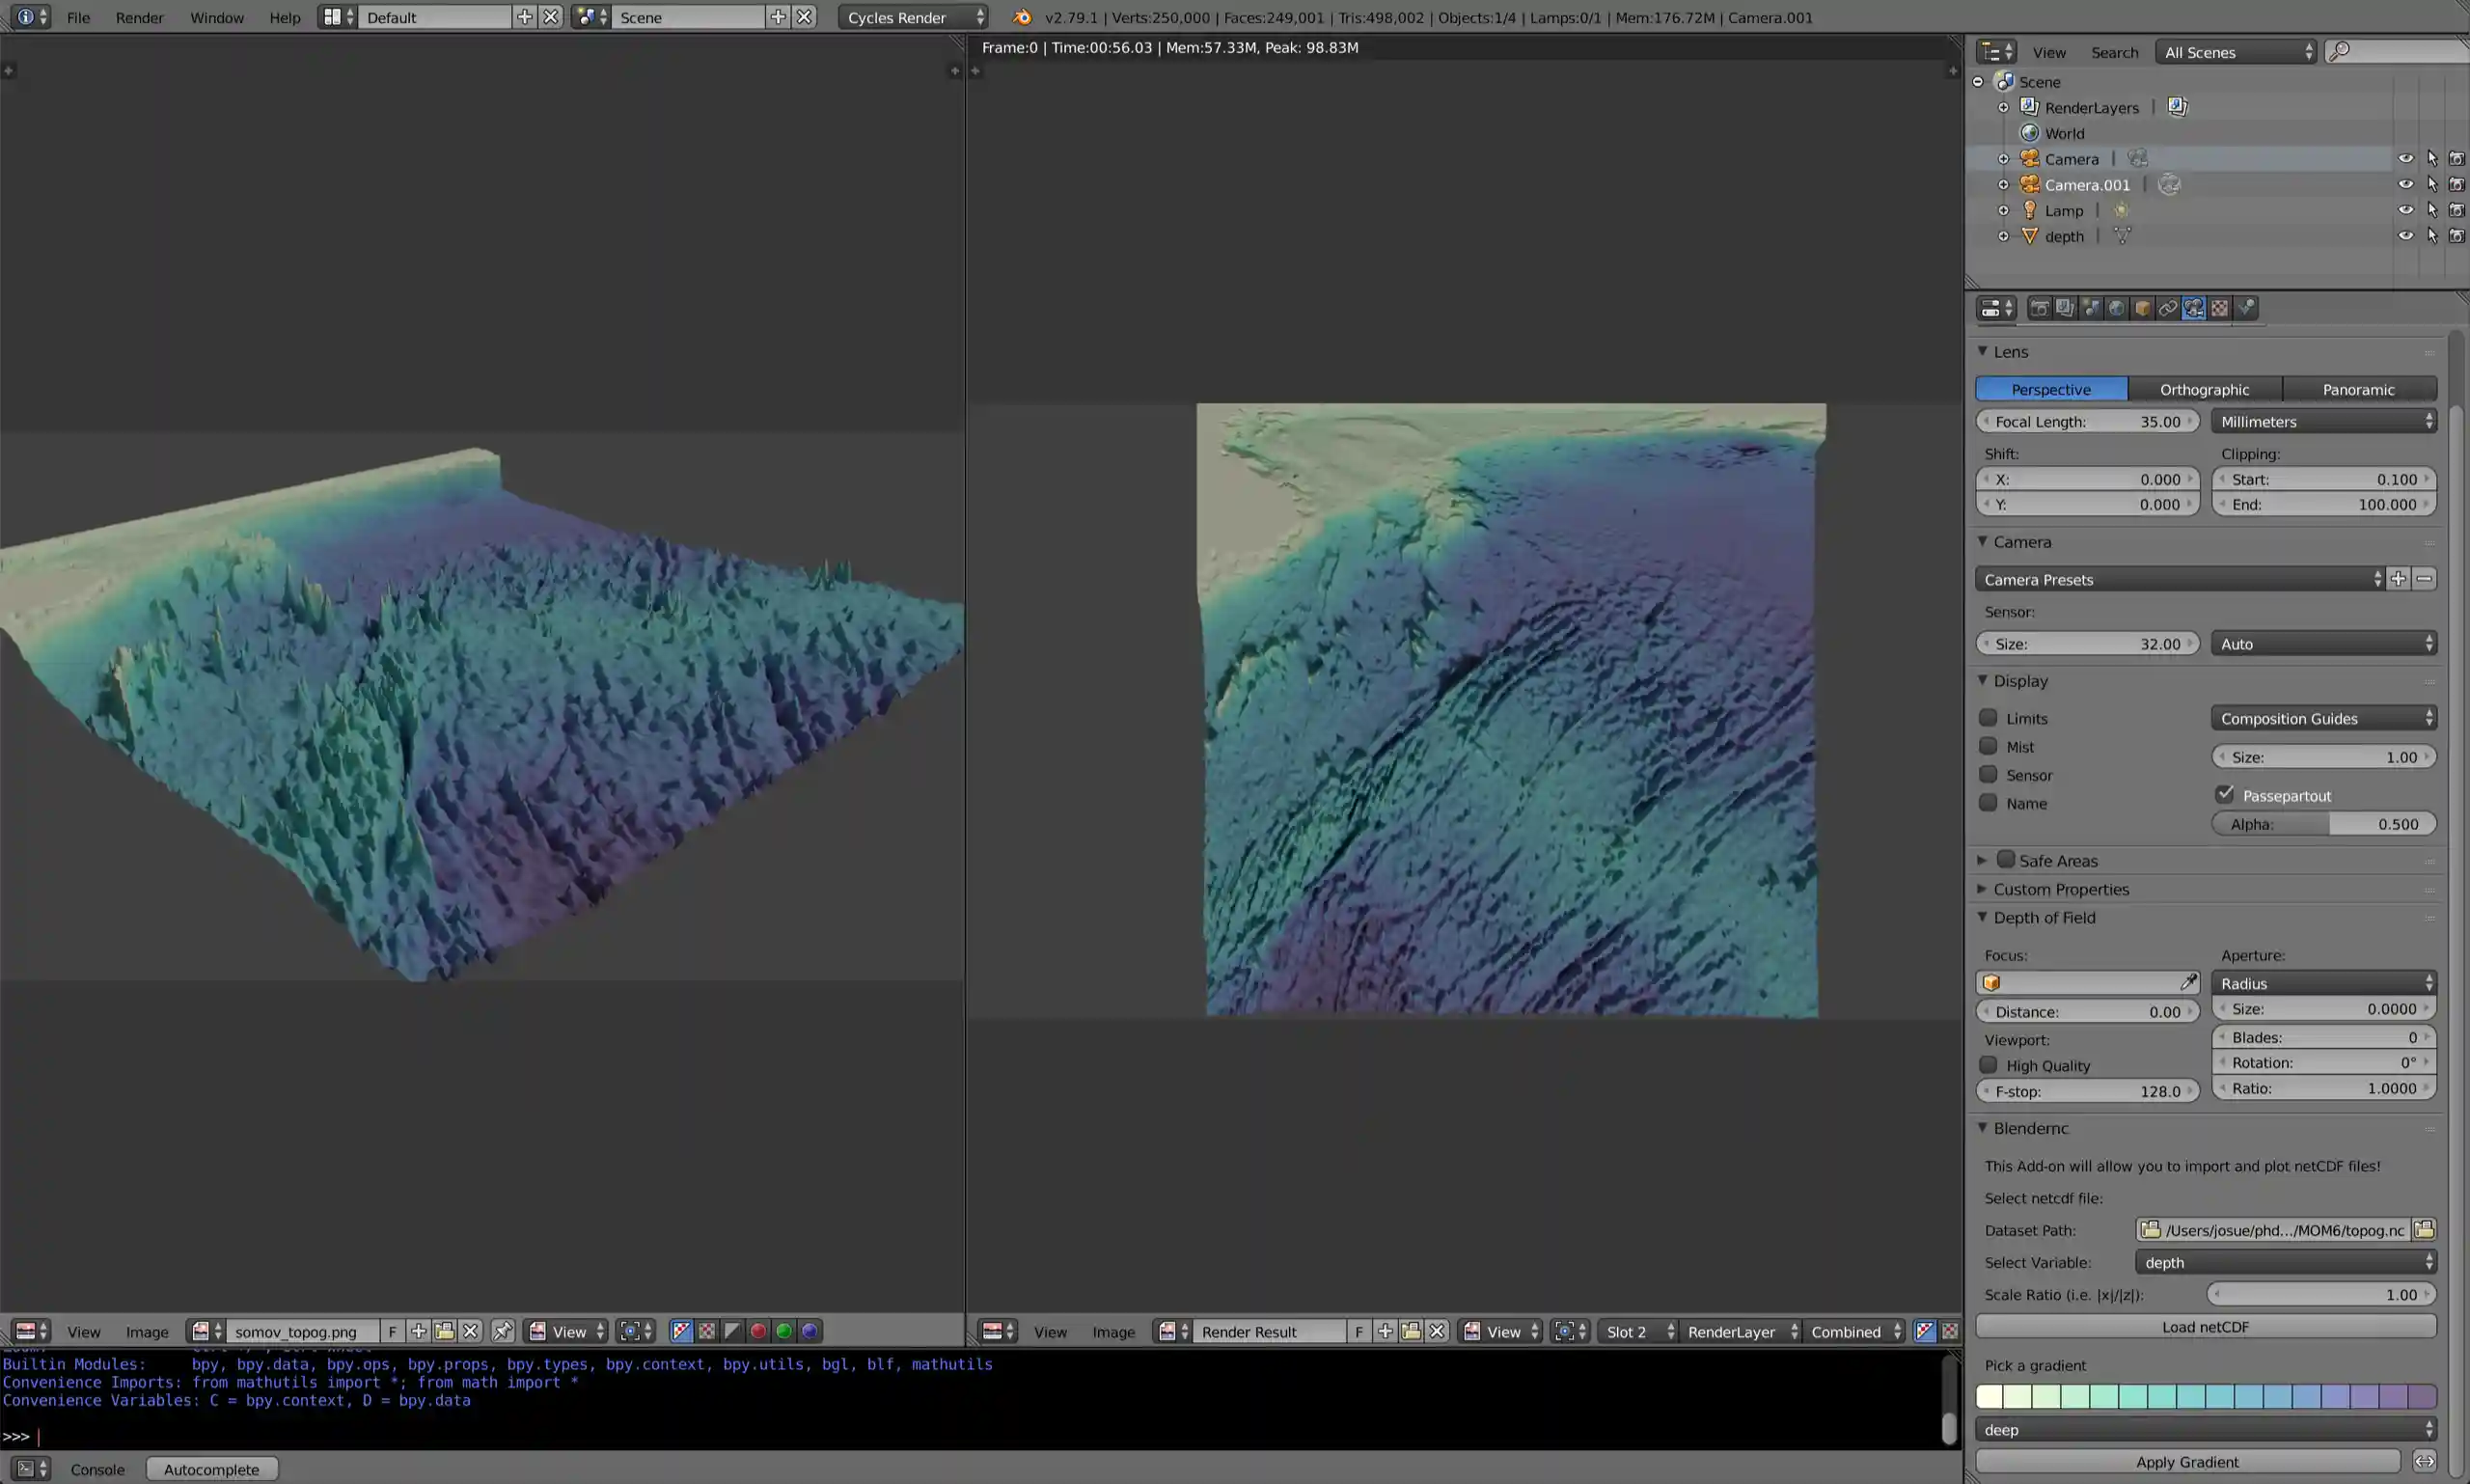Enable the Limits display checkbox

pyautogui.click(x=1988, y=718)
